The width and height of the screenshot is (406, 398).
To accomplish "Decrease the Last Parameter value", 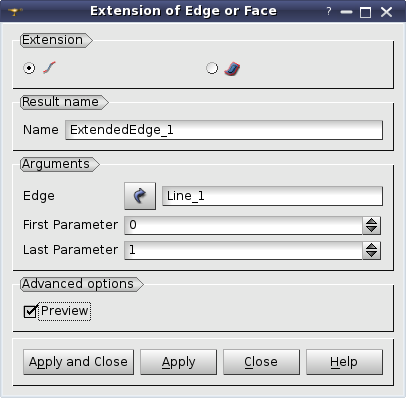I will point(371,255).
